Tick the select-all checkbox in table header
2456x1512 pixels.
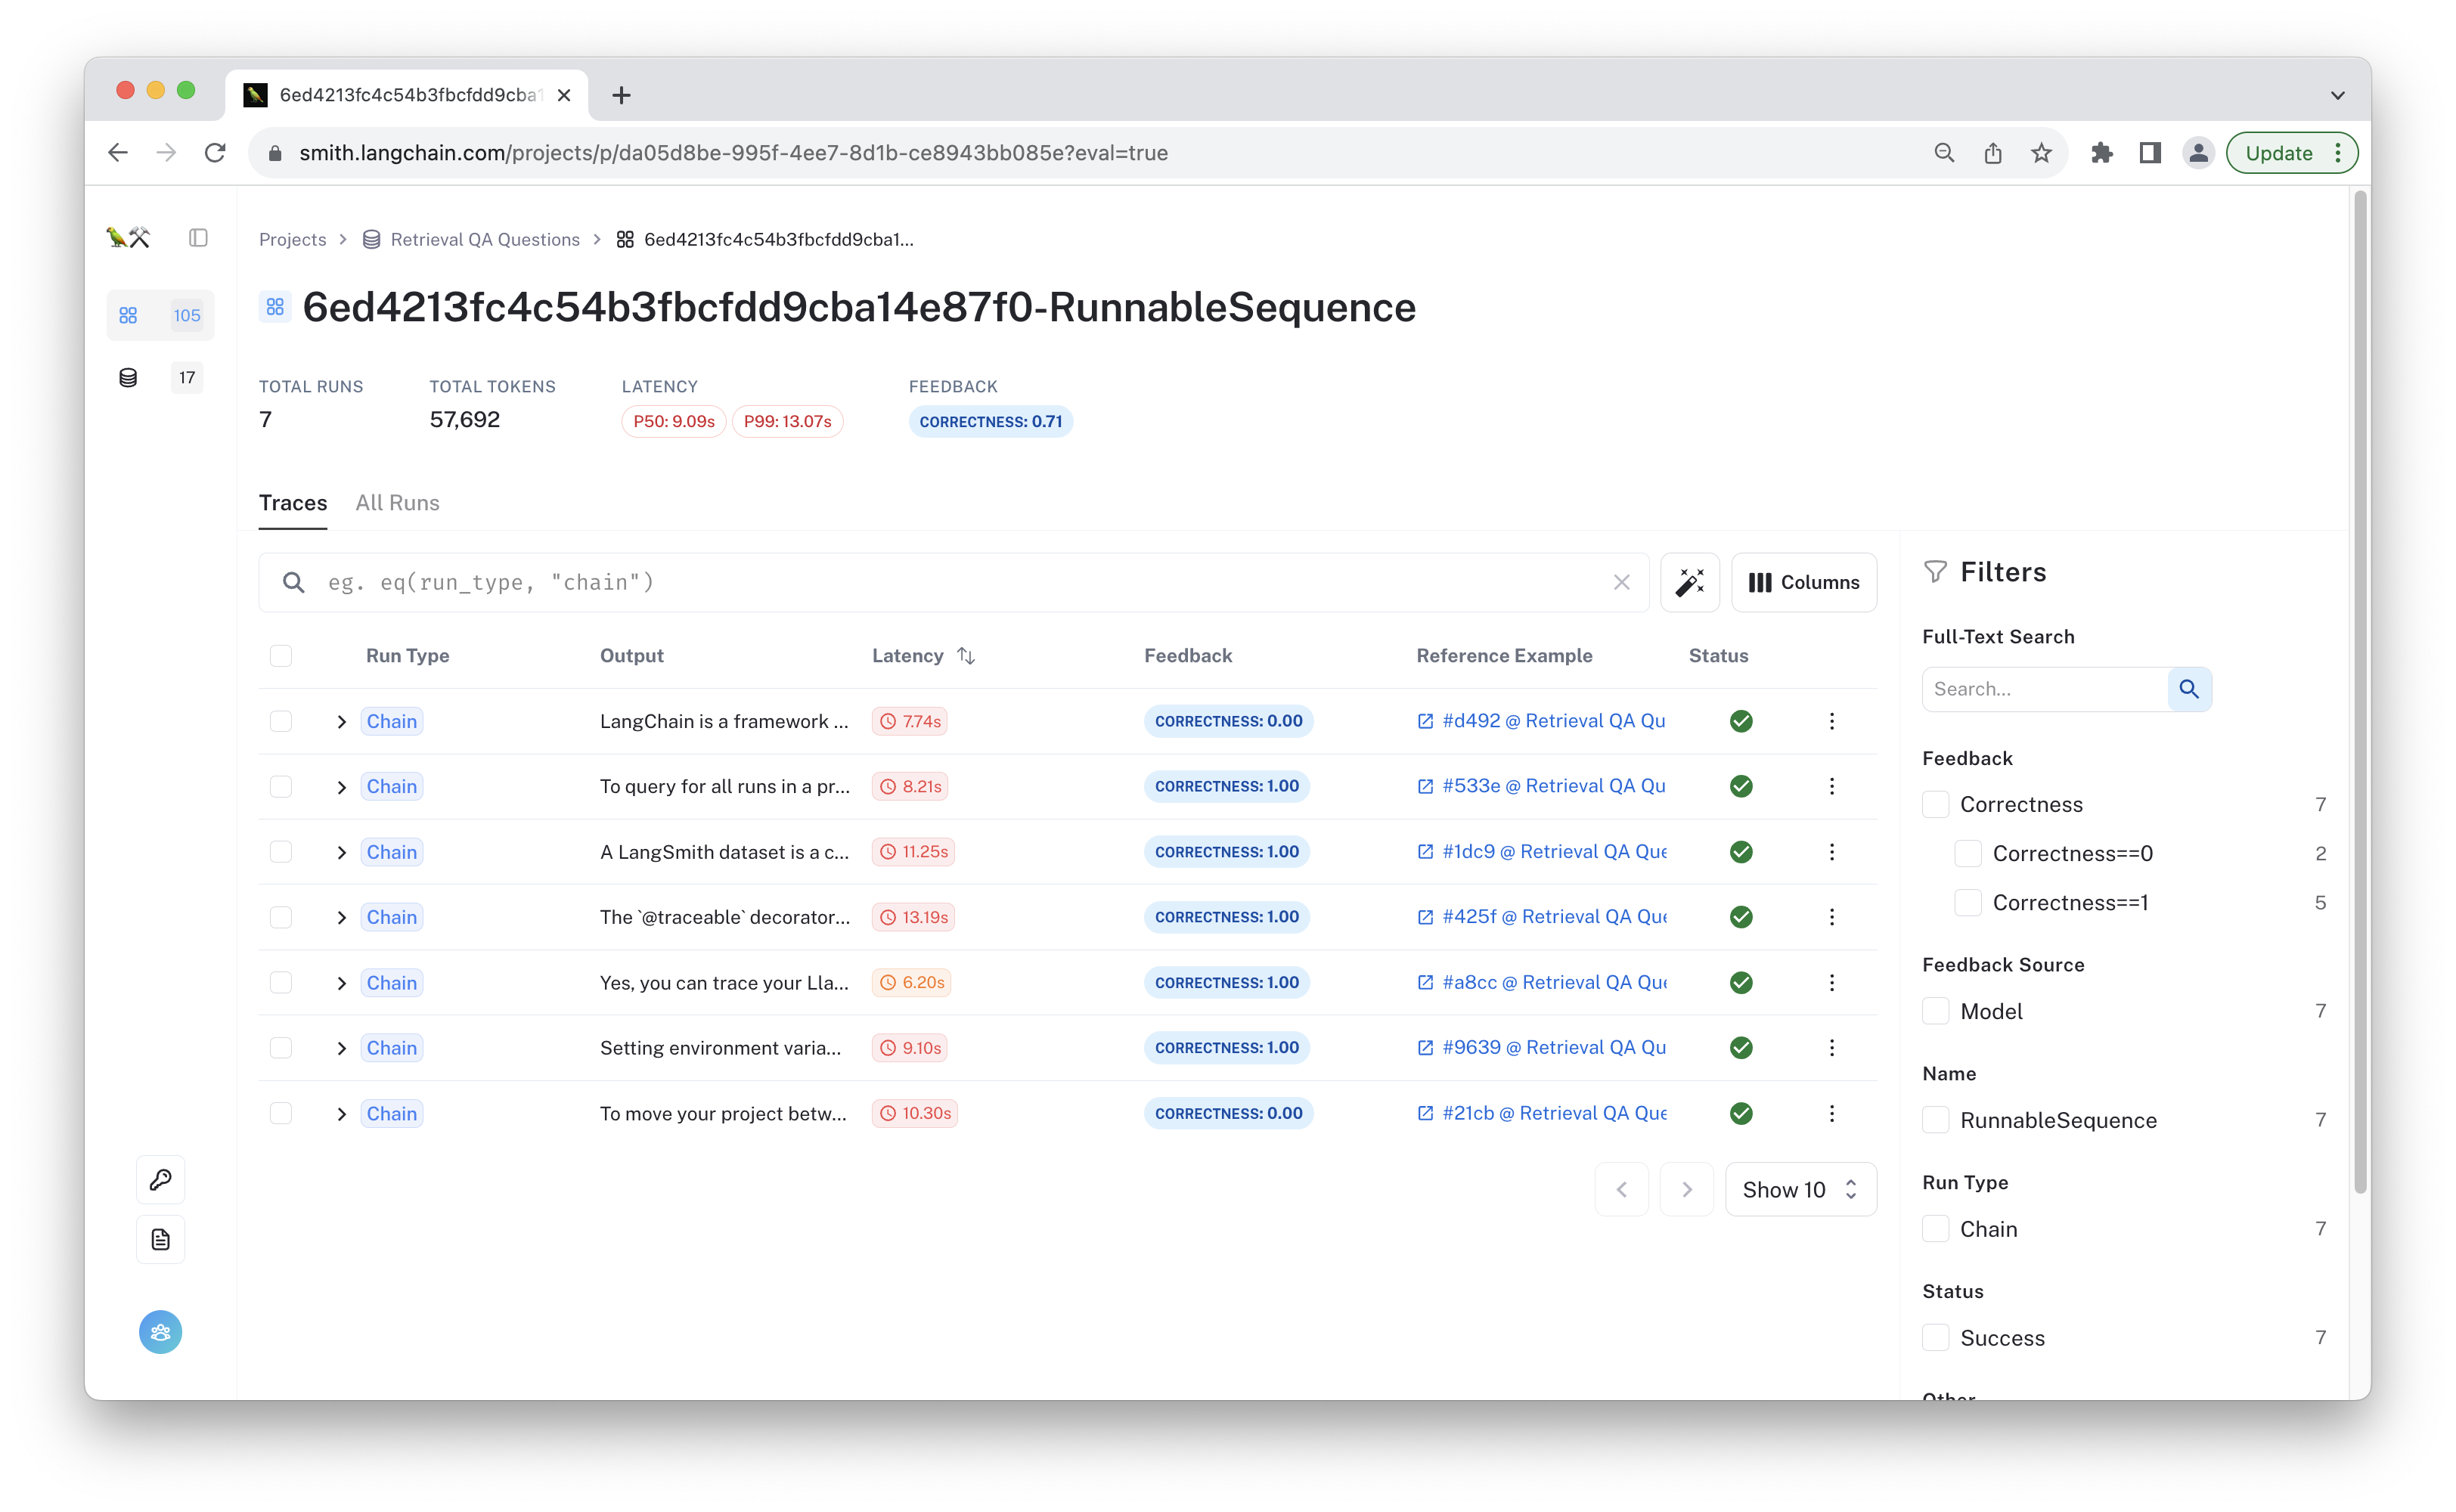click(281, 655)
